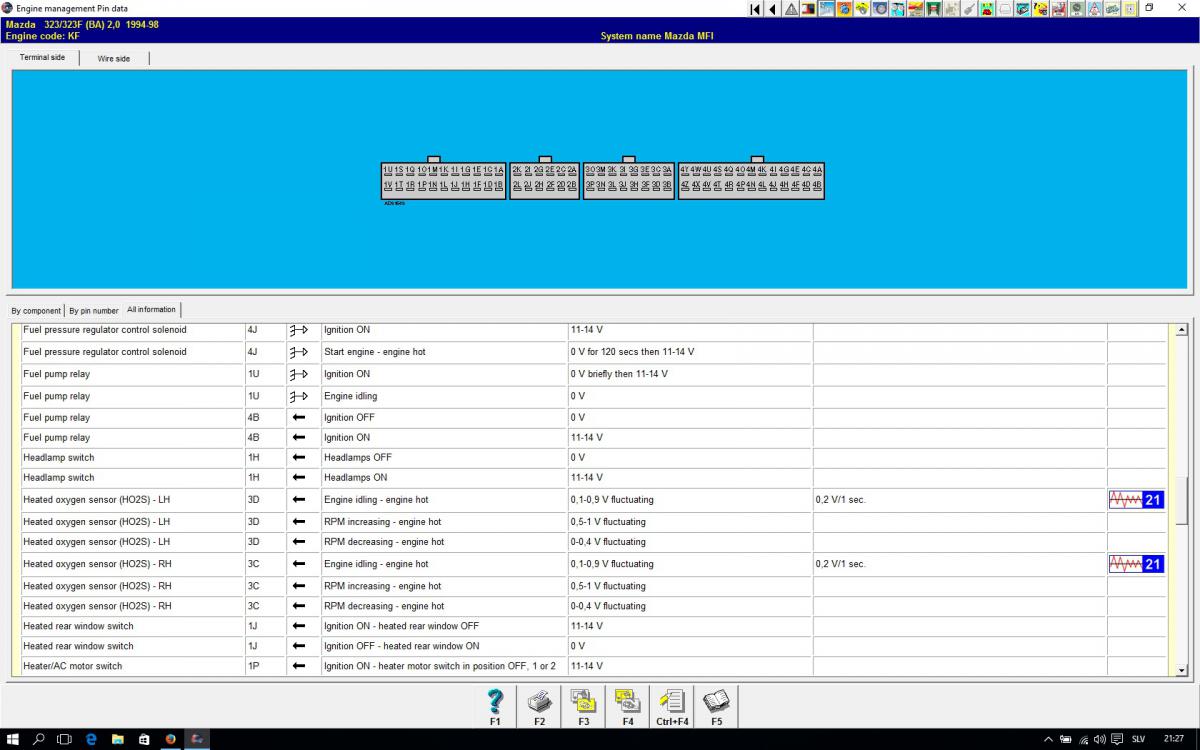Restore down the inner application window
Image resolution: width=1200 pixels, height=750 pixels.
click(1149, 8)
